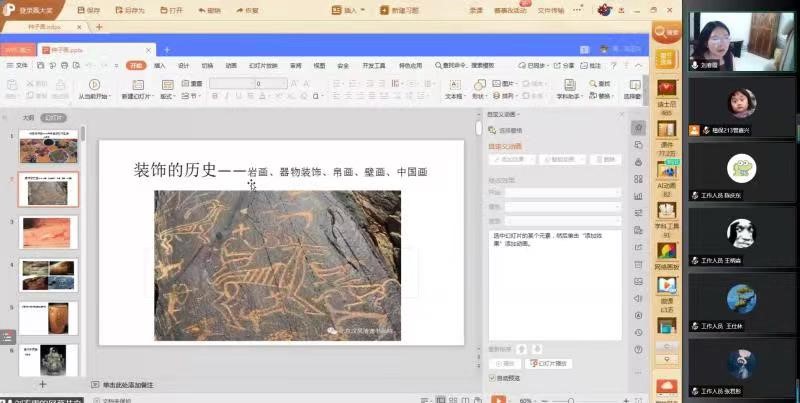Open the 动画 ribbon tab
800x403 pixels.
231,65
